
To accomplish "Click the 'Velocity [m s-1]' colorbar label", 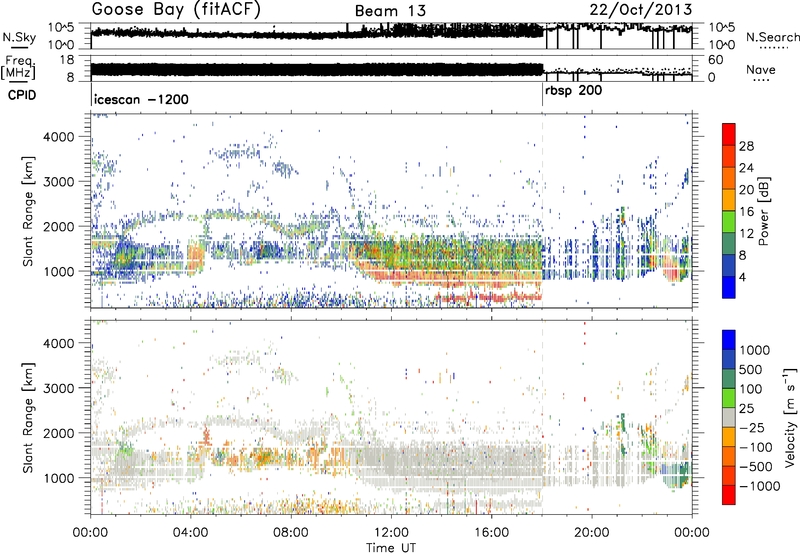I will (790, 417).
